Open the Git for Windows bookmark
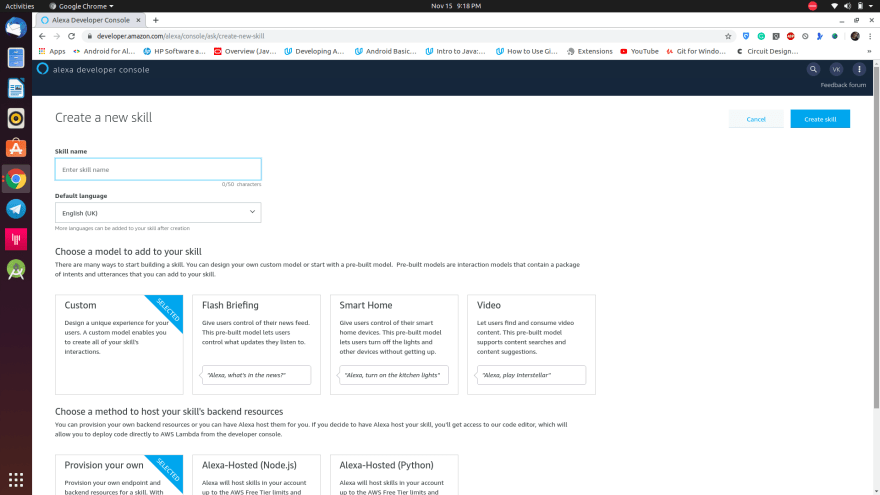This screenshot has height=495, width=880. coord(696,51)
